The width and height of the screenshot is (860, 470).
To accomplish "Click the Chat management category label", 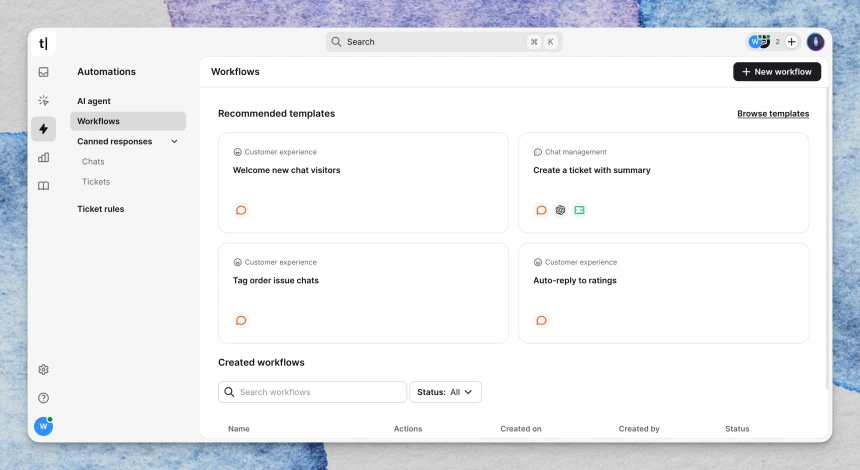I will [575, 152].
